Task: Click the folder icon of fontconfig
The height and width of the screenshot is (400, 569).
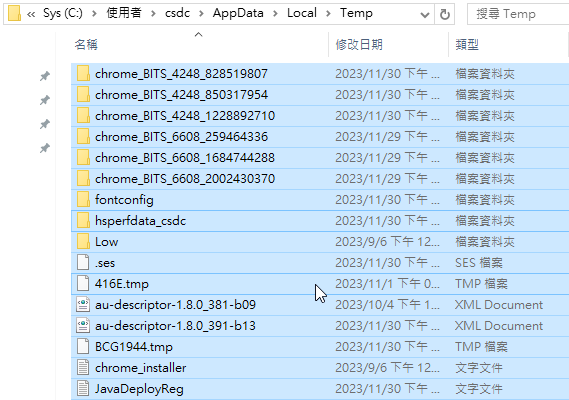Action: pos(83,200)
